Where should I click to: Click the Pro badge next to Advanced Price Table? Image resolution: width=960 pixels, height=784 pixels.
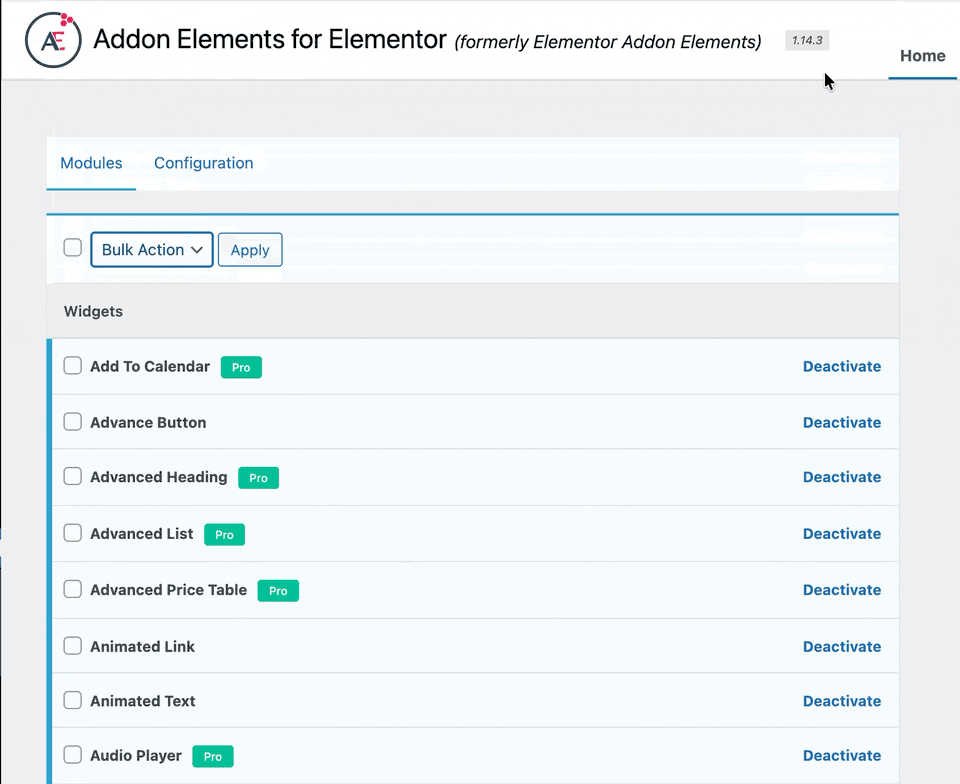tap(278, 591)
